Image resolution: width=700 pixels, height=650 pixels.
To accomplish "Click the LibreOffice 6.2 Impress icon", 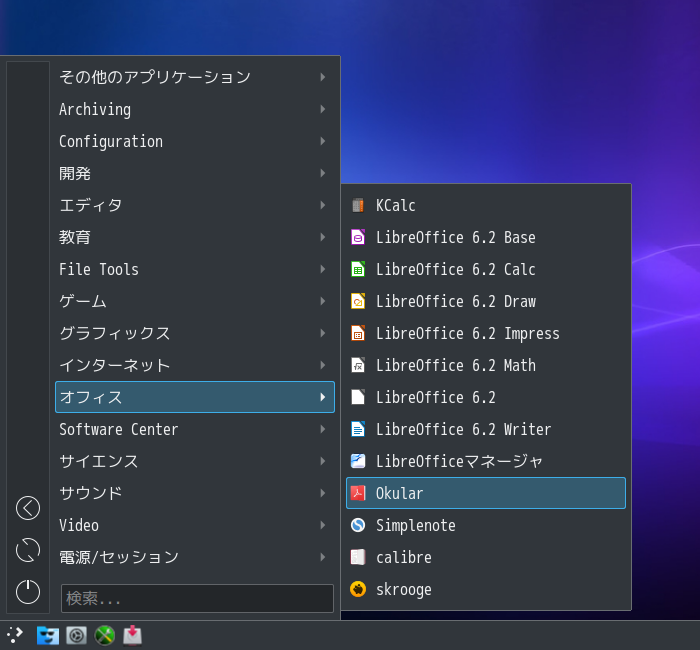I will coord(358,333).
